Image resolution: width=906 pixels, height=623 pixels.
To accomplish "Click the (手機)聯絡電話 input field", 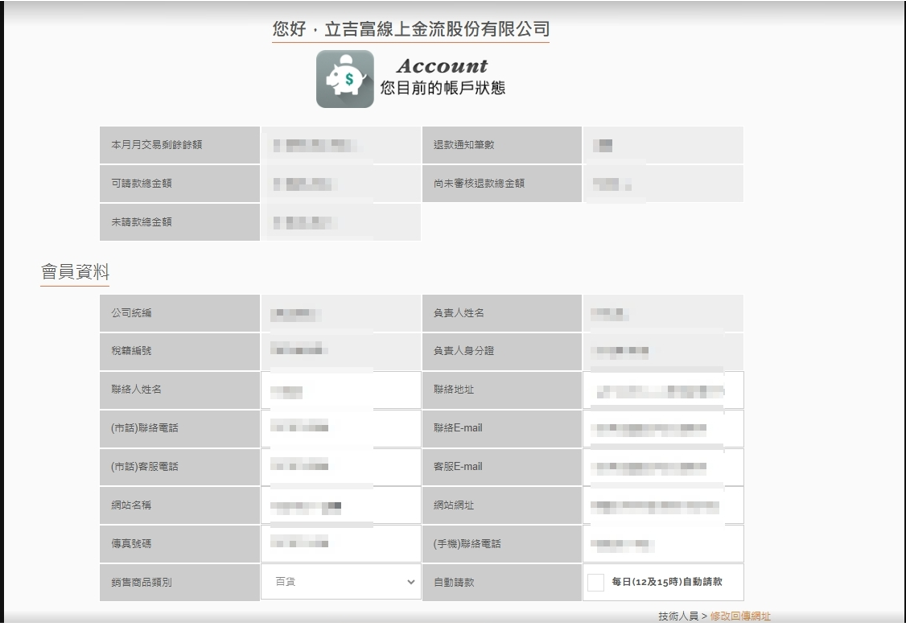I will tap(663, 544).
